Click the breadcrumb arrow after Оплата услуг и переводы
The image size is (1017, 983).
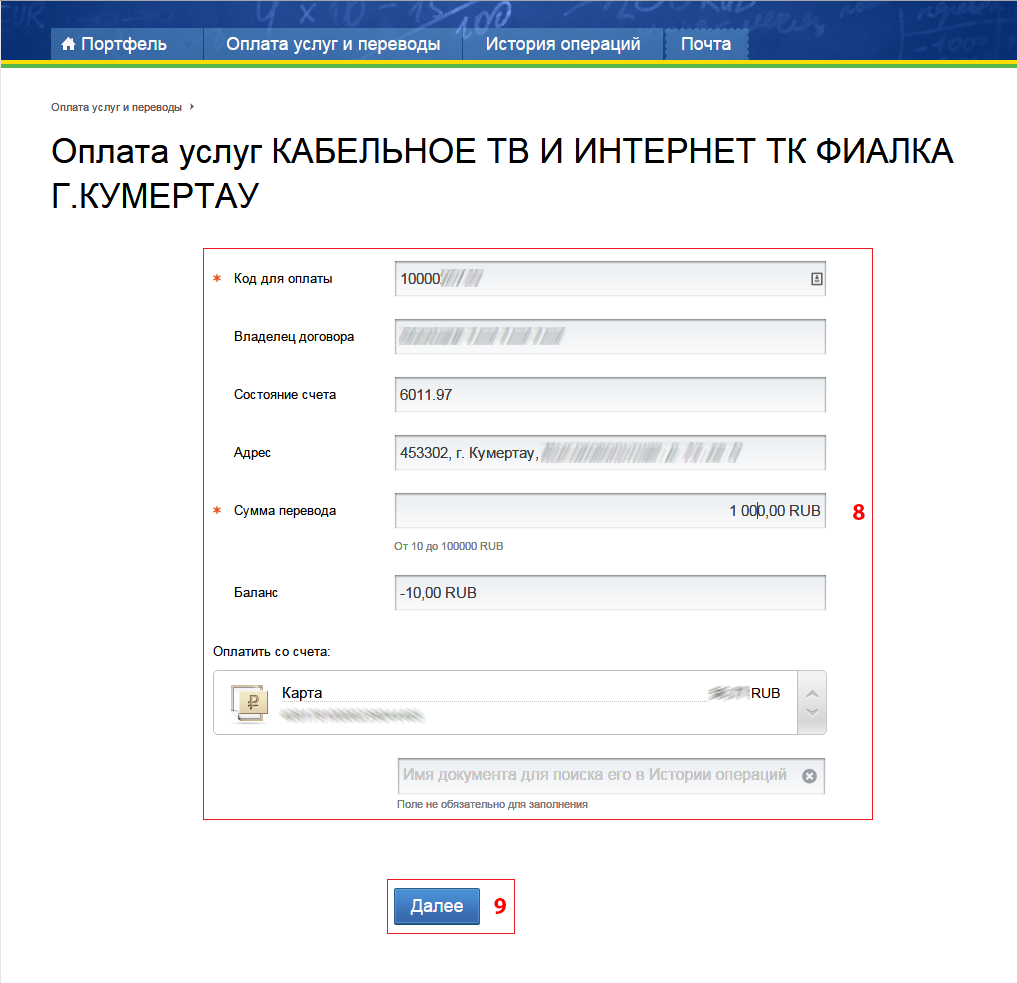(192, 107)
